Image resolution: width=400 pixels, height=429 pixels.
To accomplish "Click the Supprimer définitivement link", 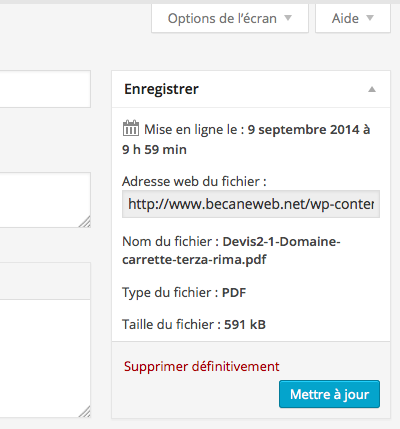I will tap(201, 366).
